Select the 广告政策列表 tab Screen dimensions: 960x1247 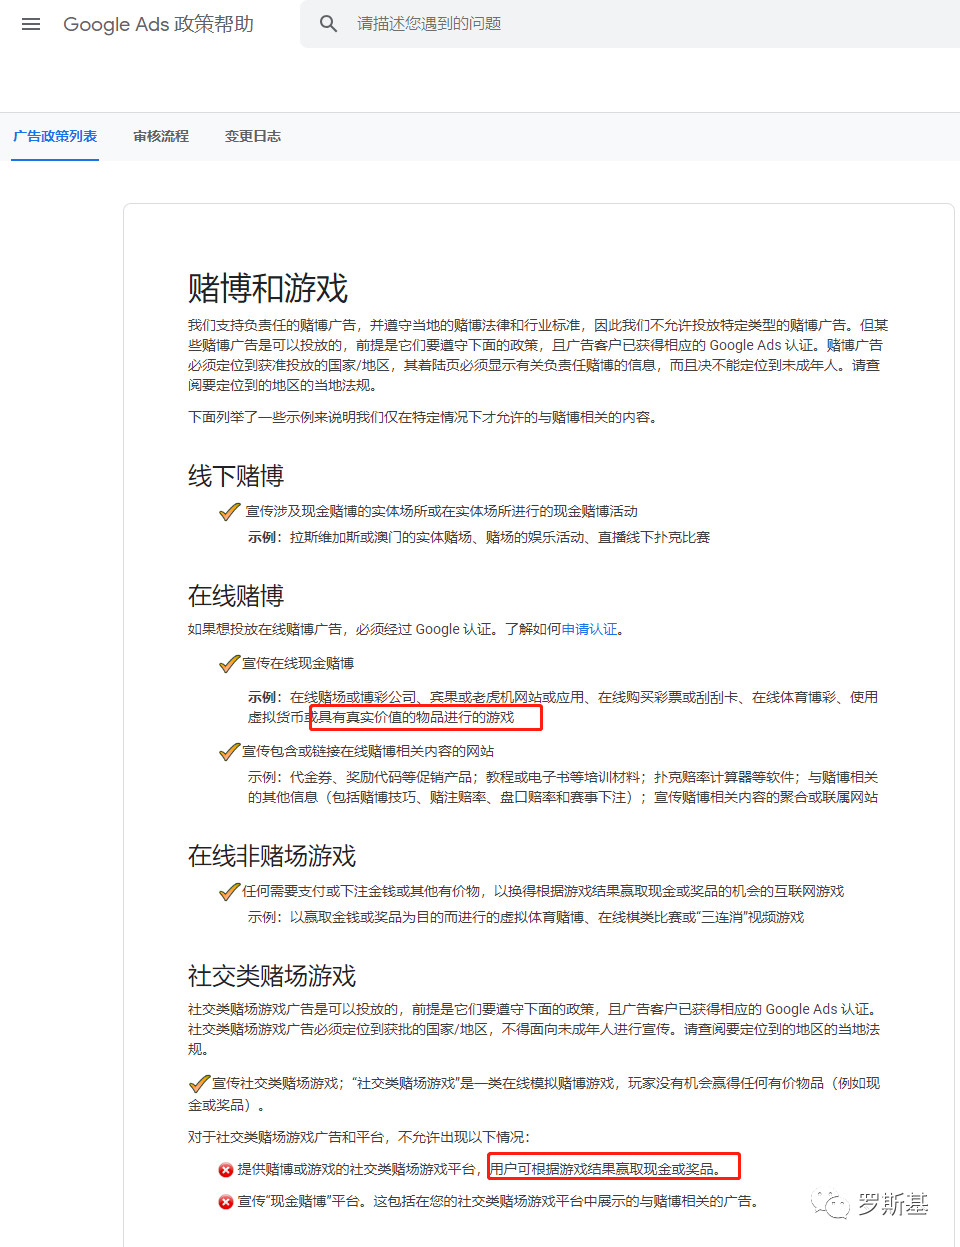tap(55, 136)
